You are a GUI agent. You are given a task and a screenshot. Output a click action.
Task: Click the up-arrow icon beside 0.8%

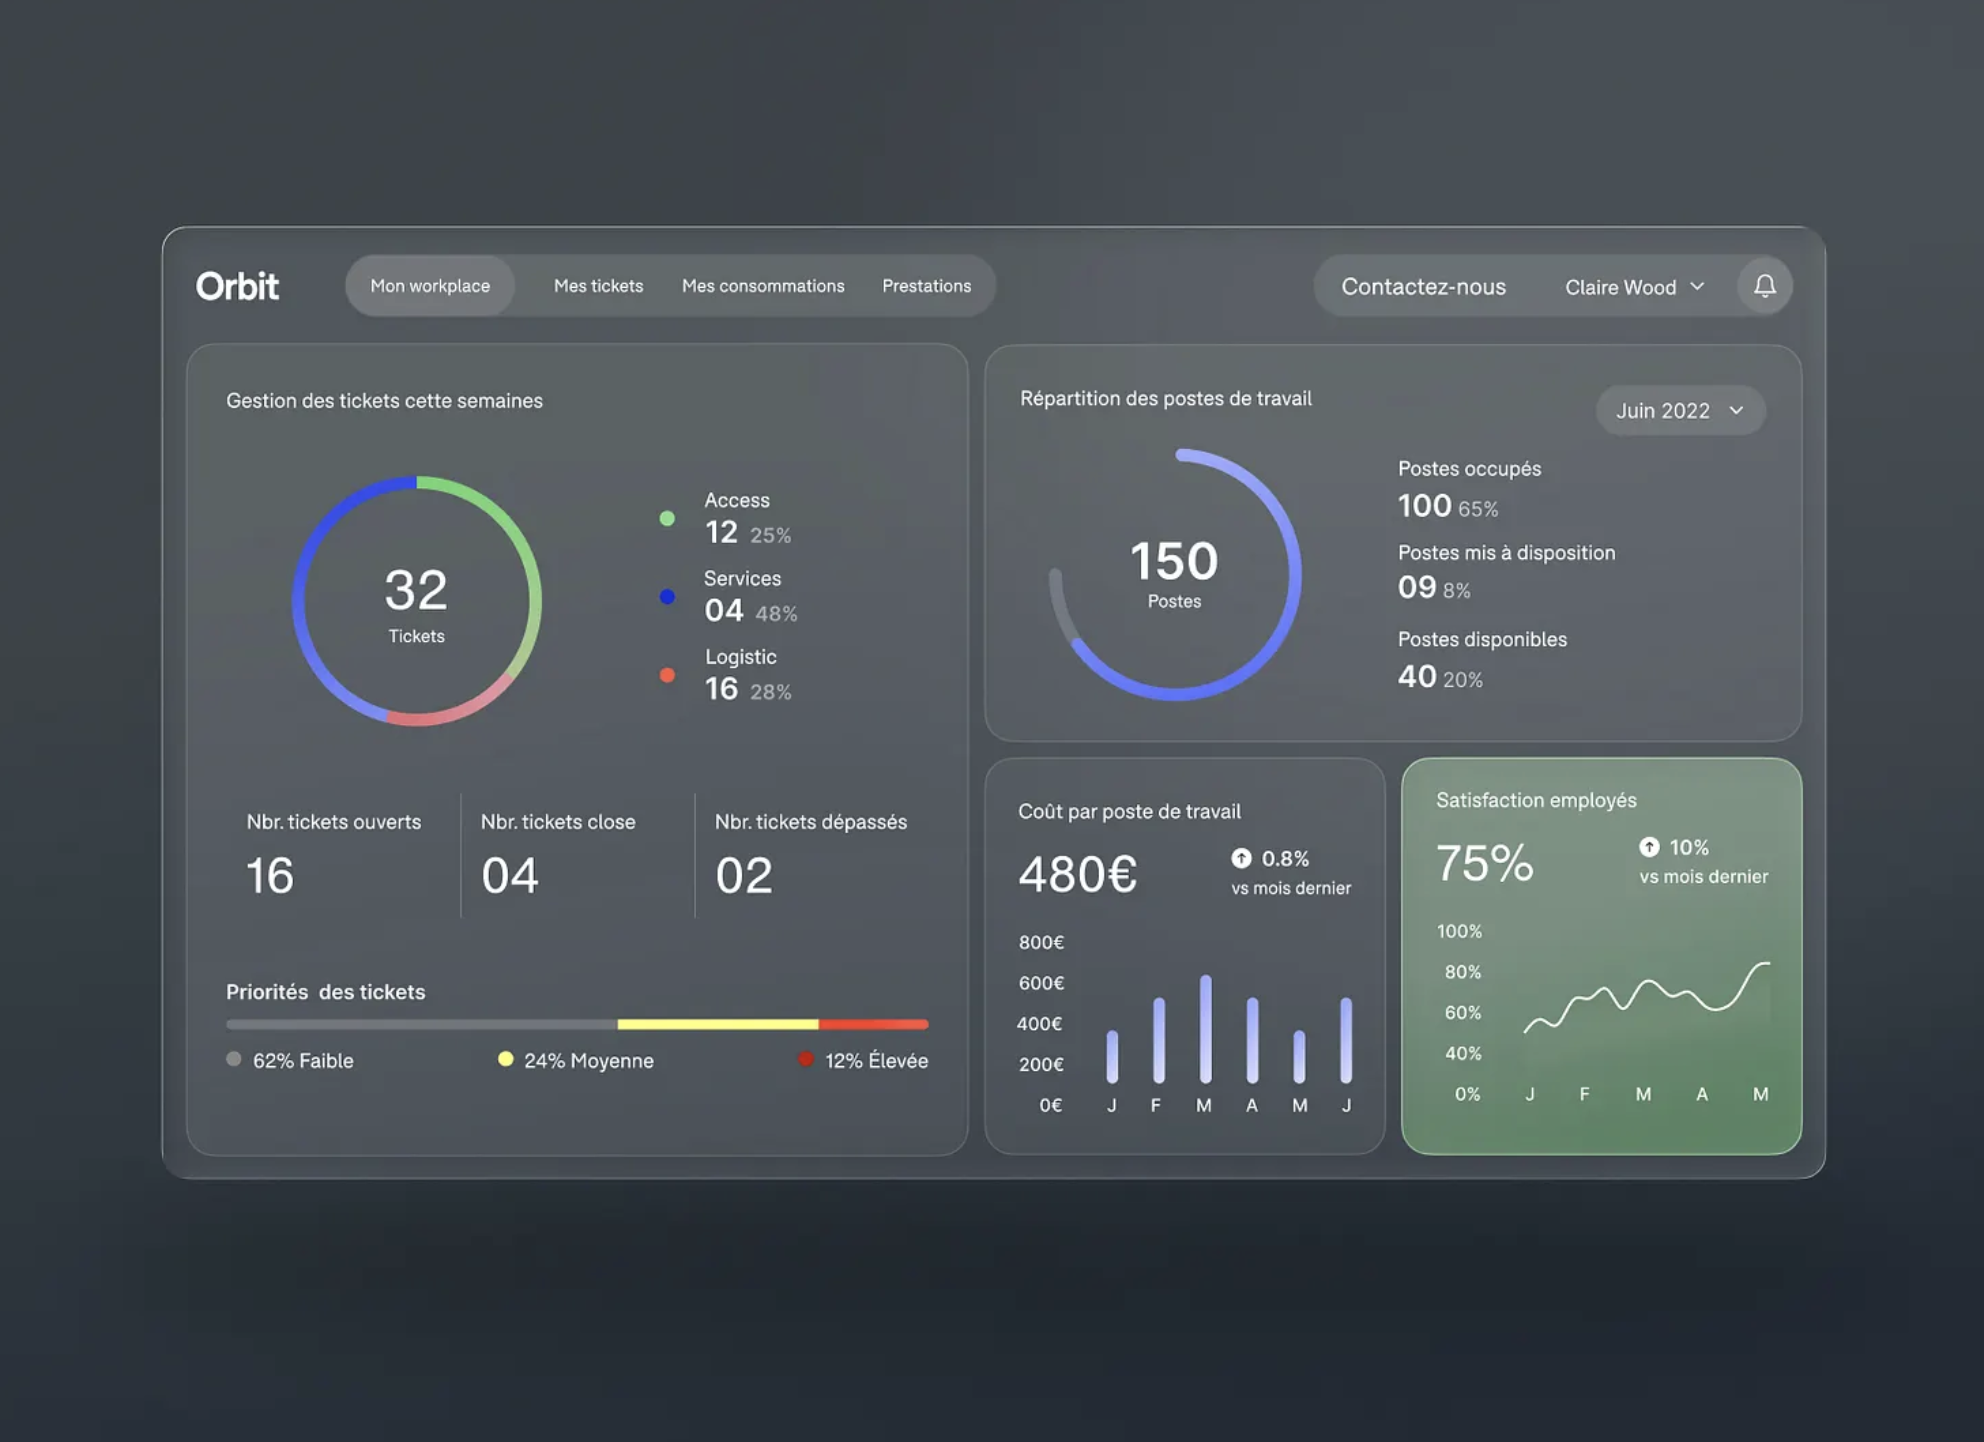[1241, 858]
